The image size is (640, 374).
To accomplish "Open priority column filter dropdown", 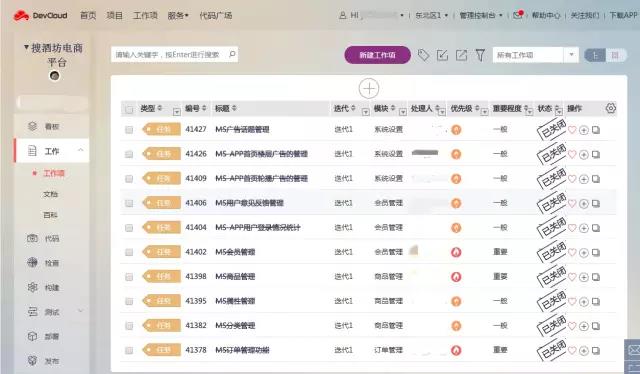I will click(x=484, y=111).
